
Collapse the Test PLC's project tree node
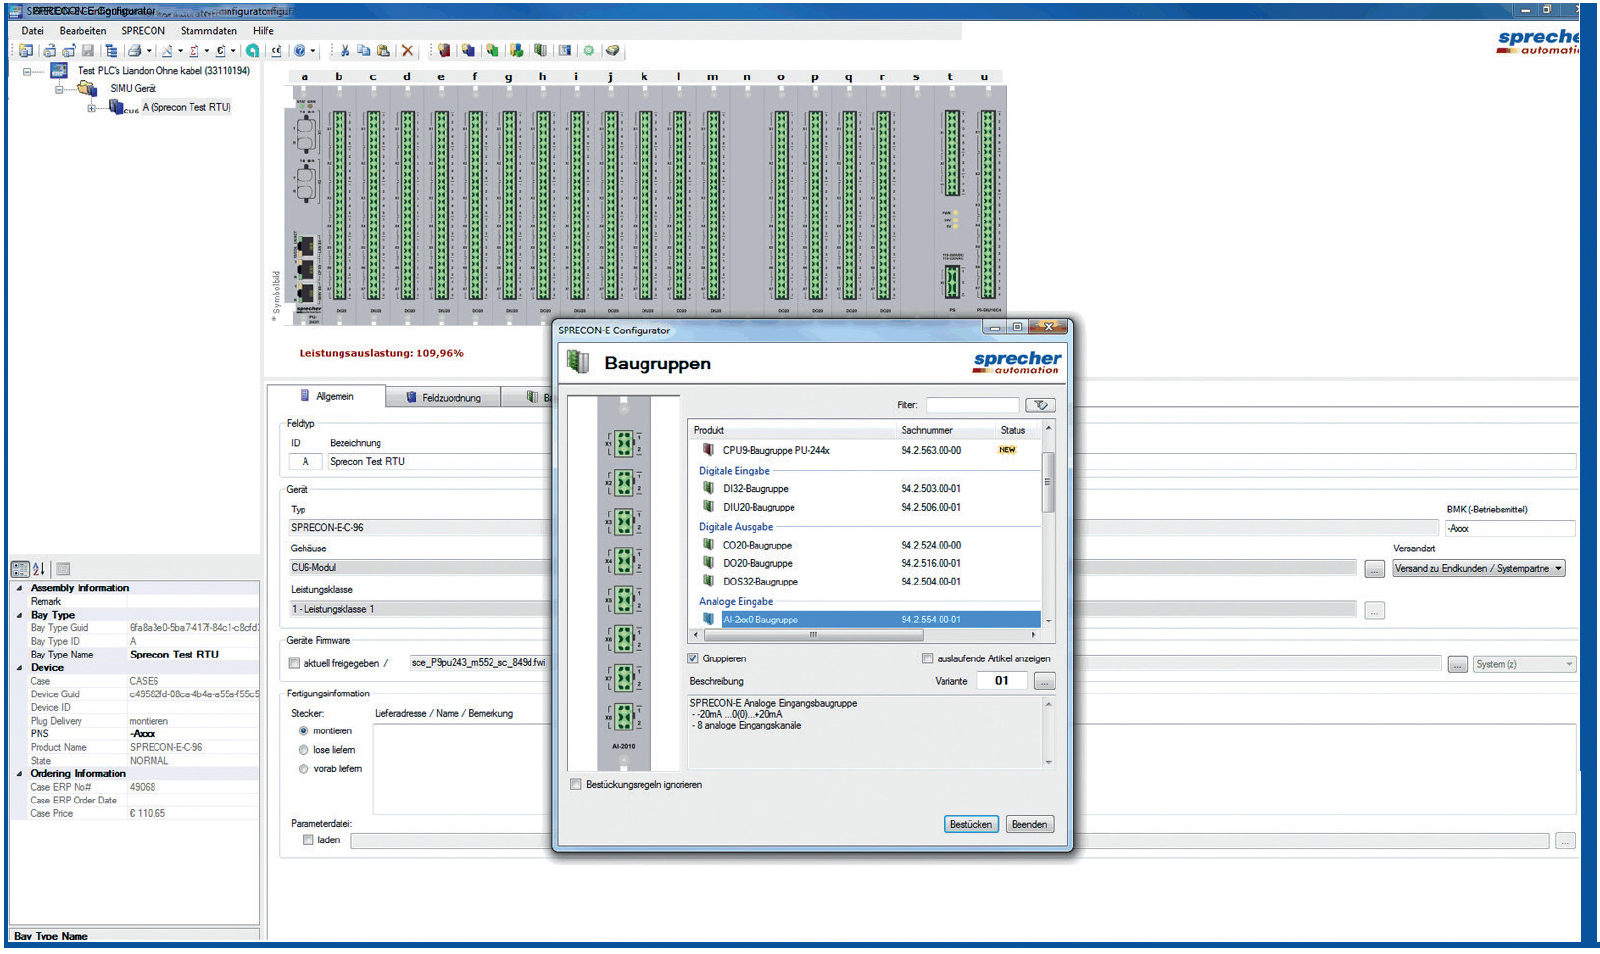[27, 71]
